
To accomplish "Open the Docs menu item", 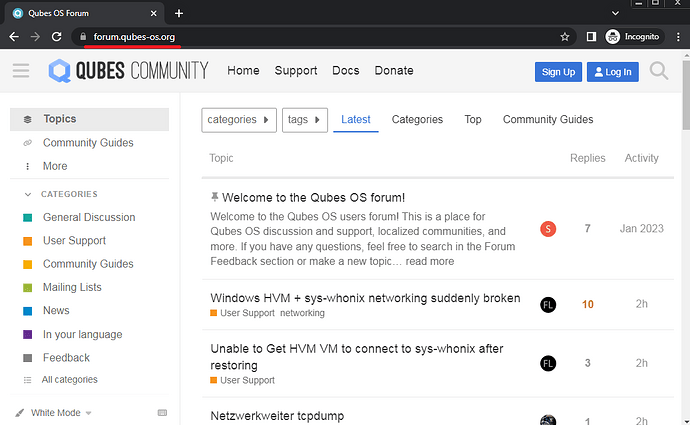I will coord(345,70).
